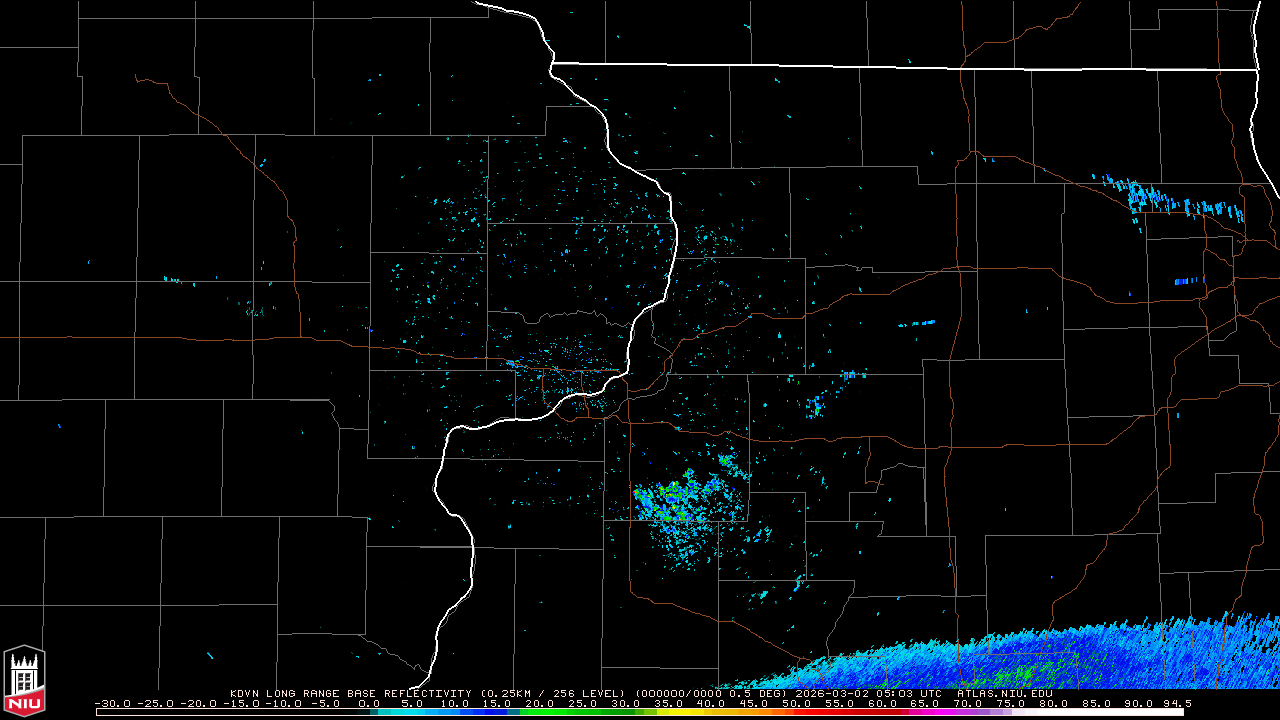The height and width of the screenshot is (720, 1280).
Task: Click the 20.0 value on the dBZ scale
Action: click(x=541, y=704)
